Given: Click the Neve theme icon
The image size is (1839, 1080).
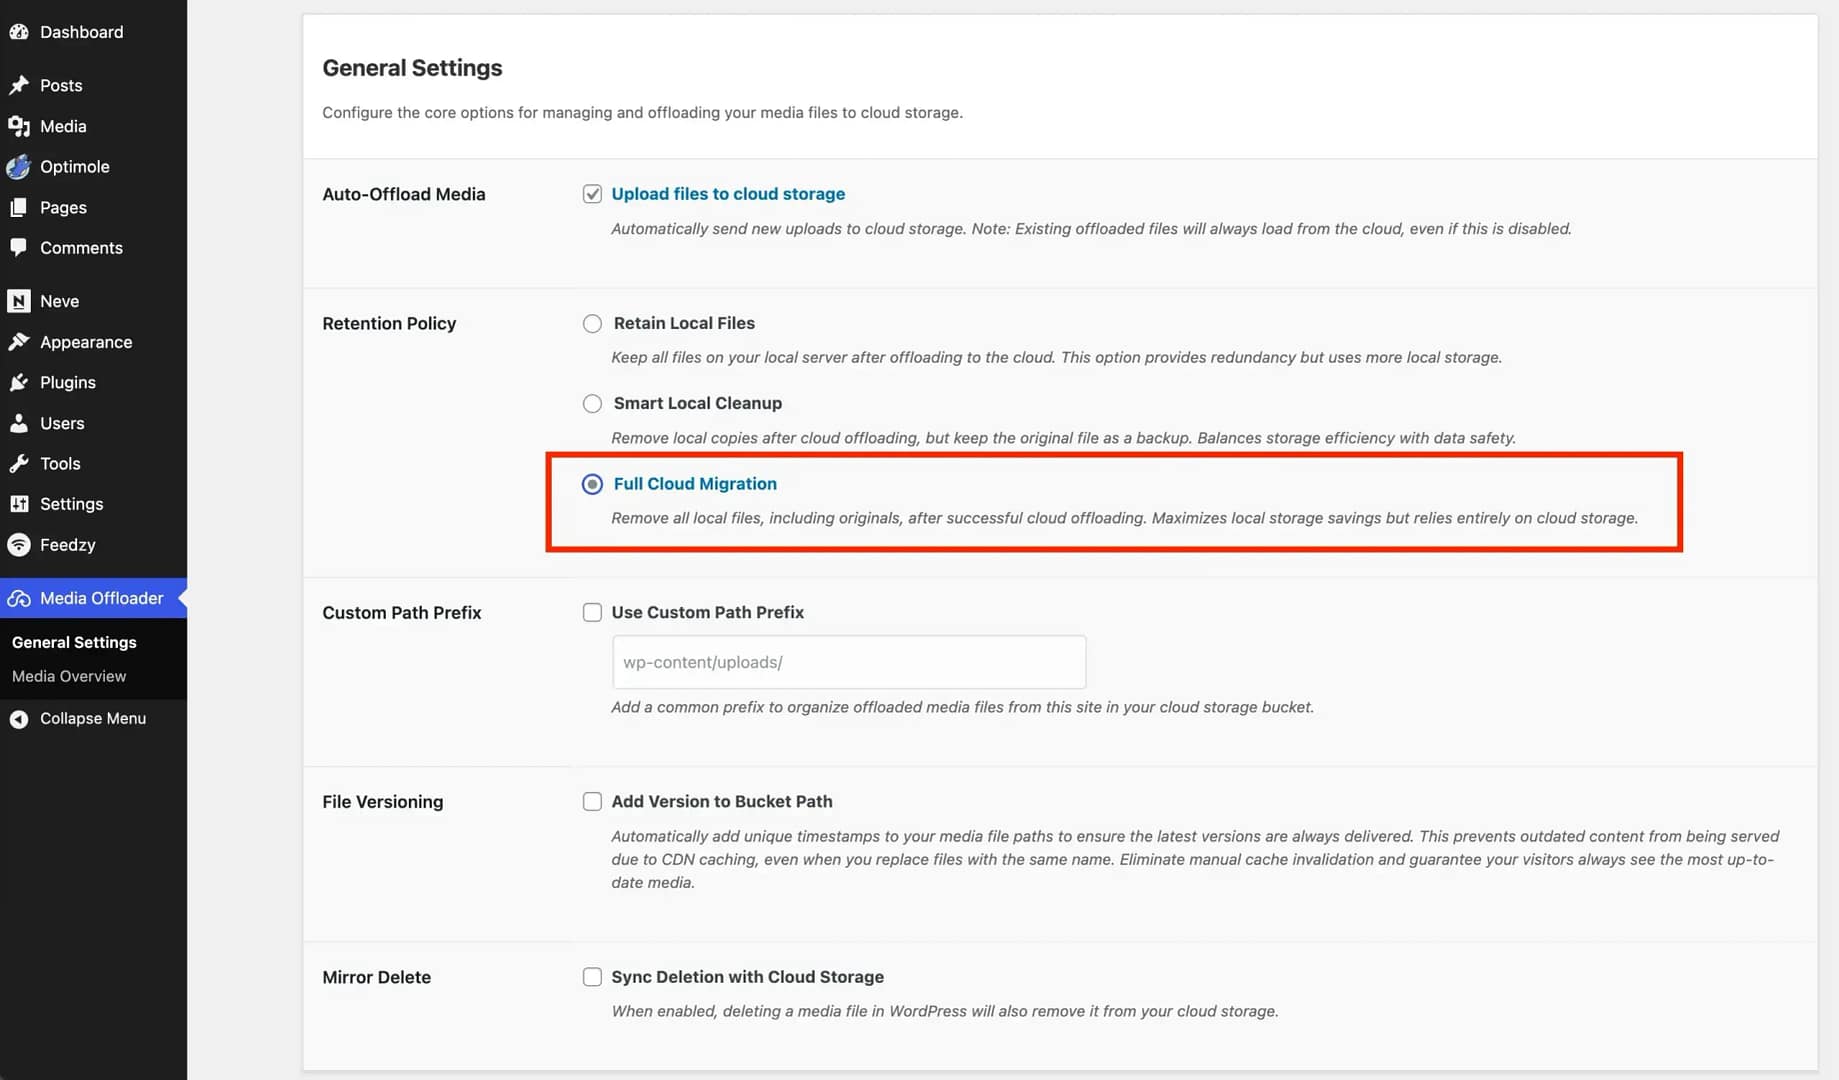Looking at the screenshot, I should click(19, 301).
